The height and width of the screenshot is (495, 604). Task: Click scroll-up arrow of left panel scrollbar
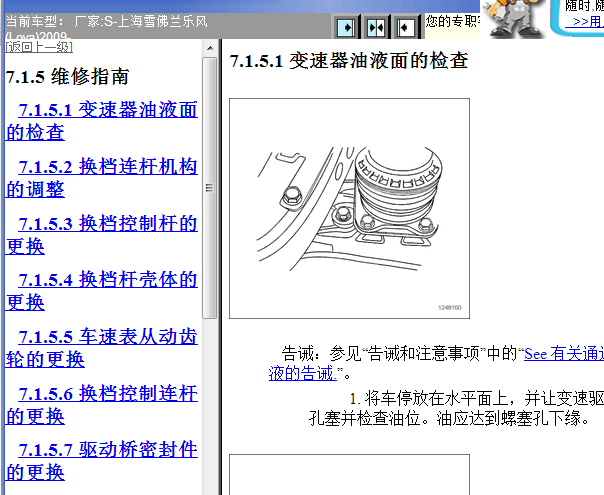click(x=210, y=49)
